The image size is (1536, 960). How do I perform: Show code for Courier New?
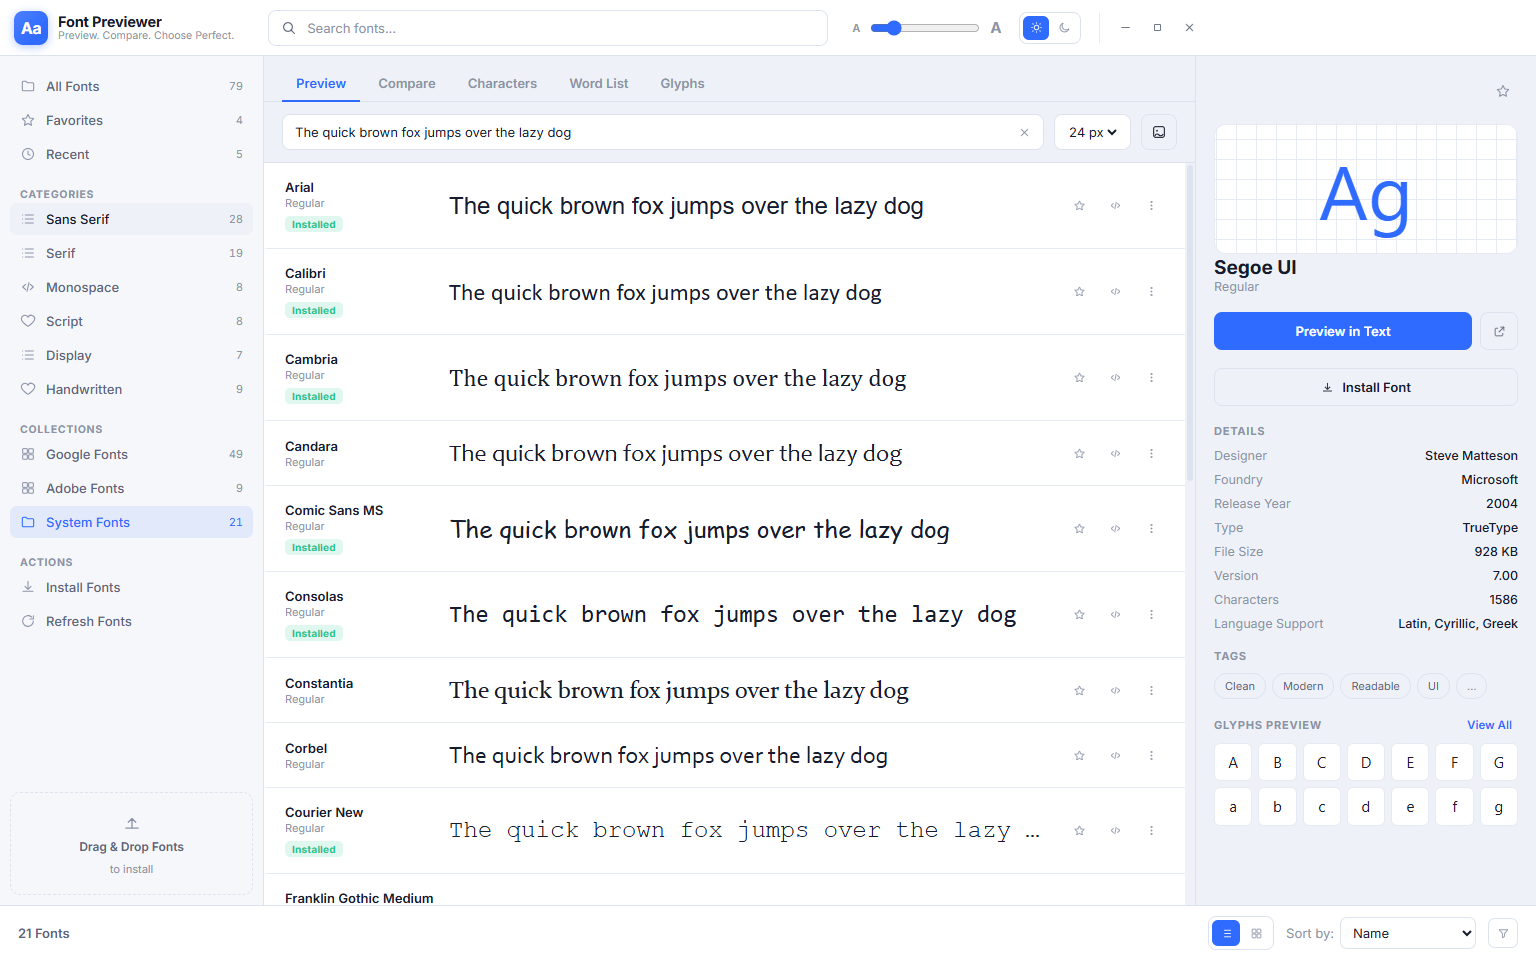click(x=1115, y=831)
